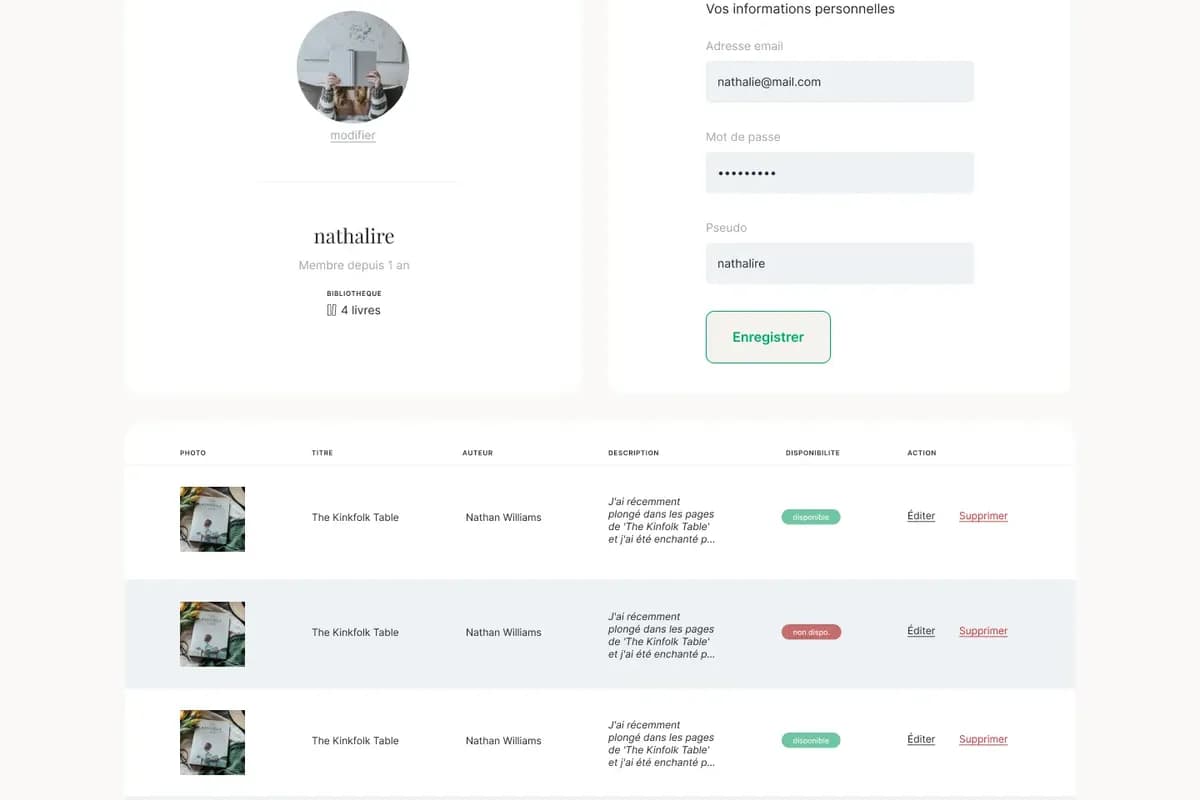1200x800 pixels.
Task: Click the Pseudo input field
Action: (x=839, y=264)
